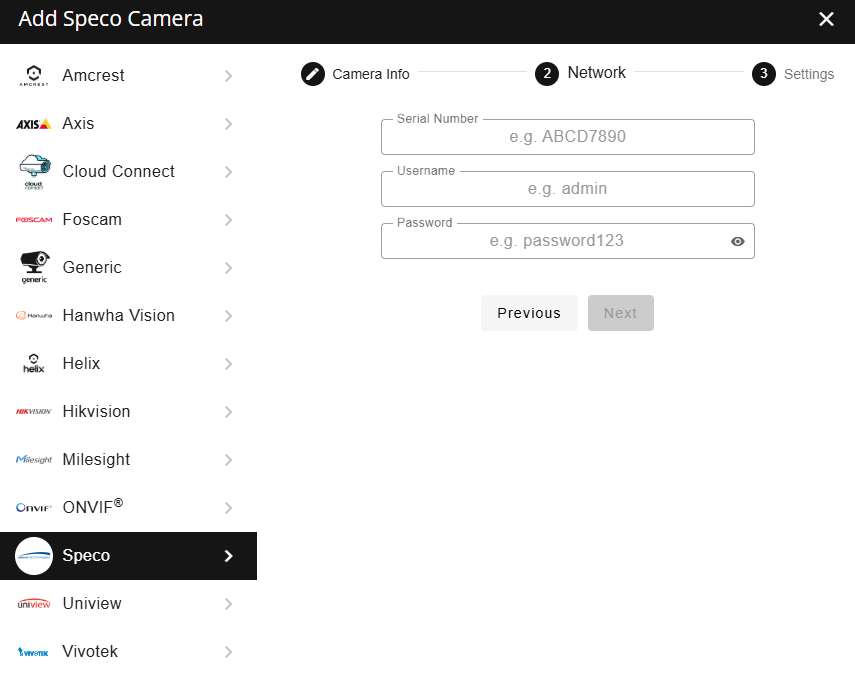Click the Amcrest brand logo icon

coord(34,76)
